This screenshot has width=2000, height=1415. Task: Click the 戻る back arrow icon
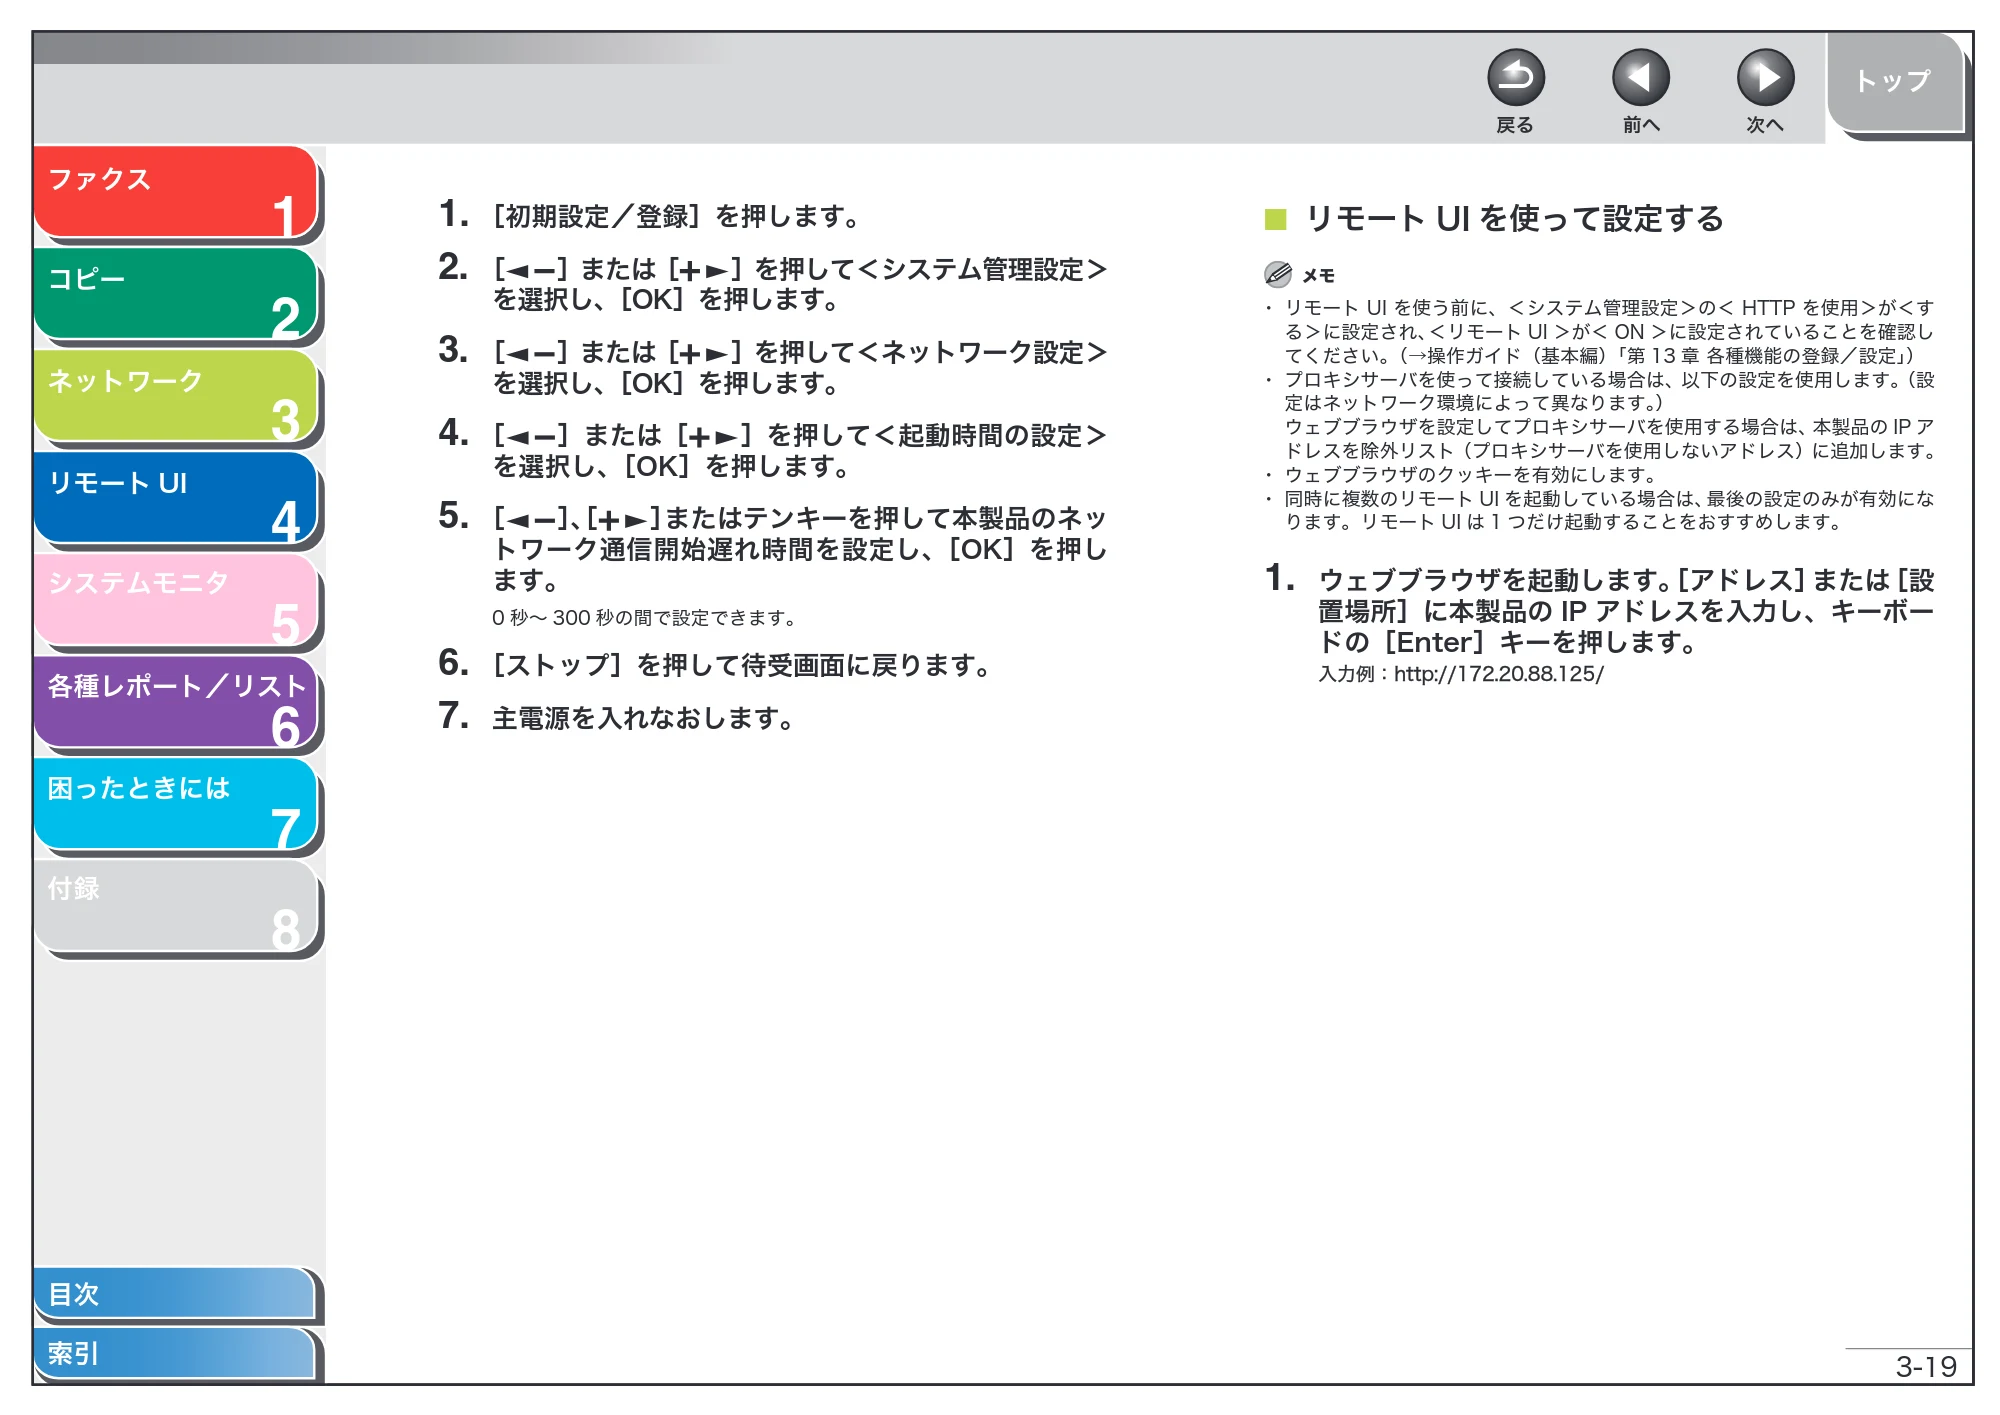[x=1515, y=78]
